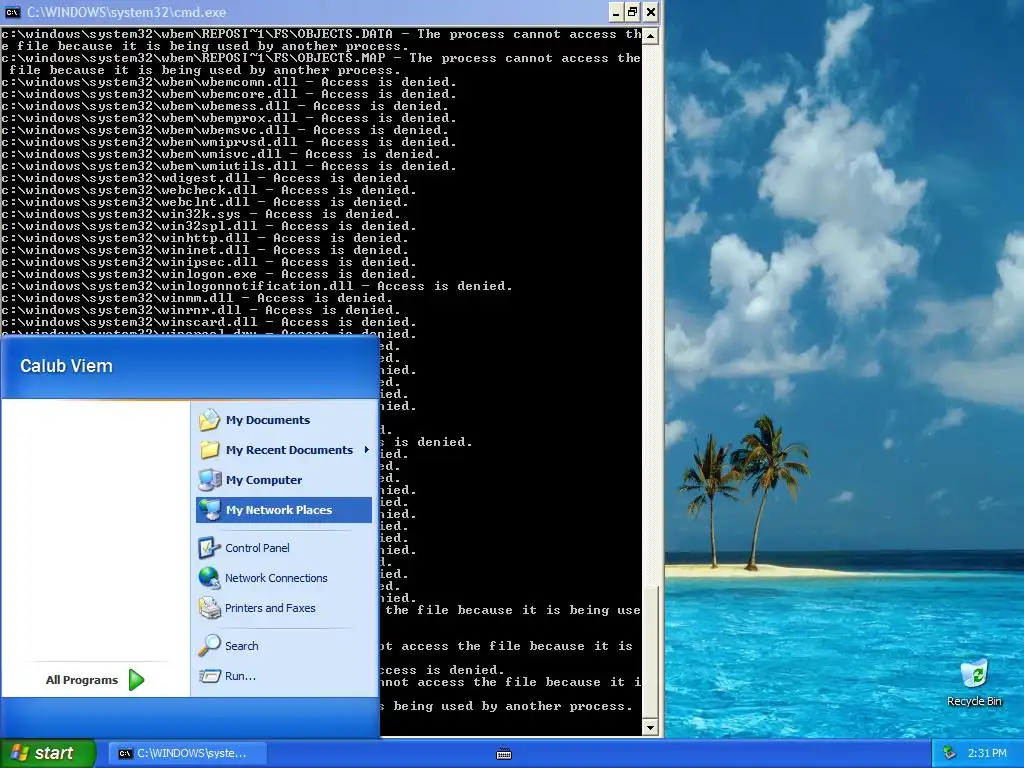Click the winscard.dll access denied line
The height and width of the screenshot is (768, 1024).
(x=209, y=322)
